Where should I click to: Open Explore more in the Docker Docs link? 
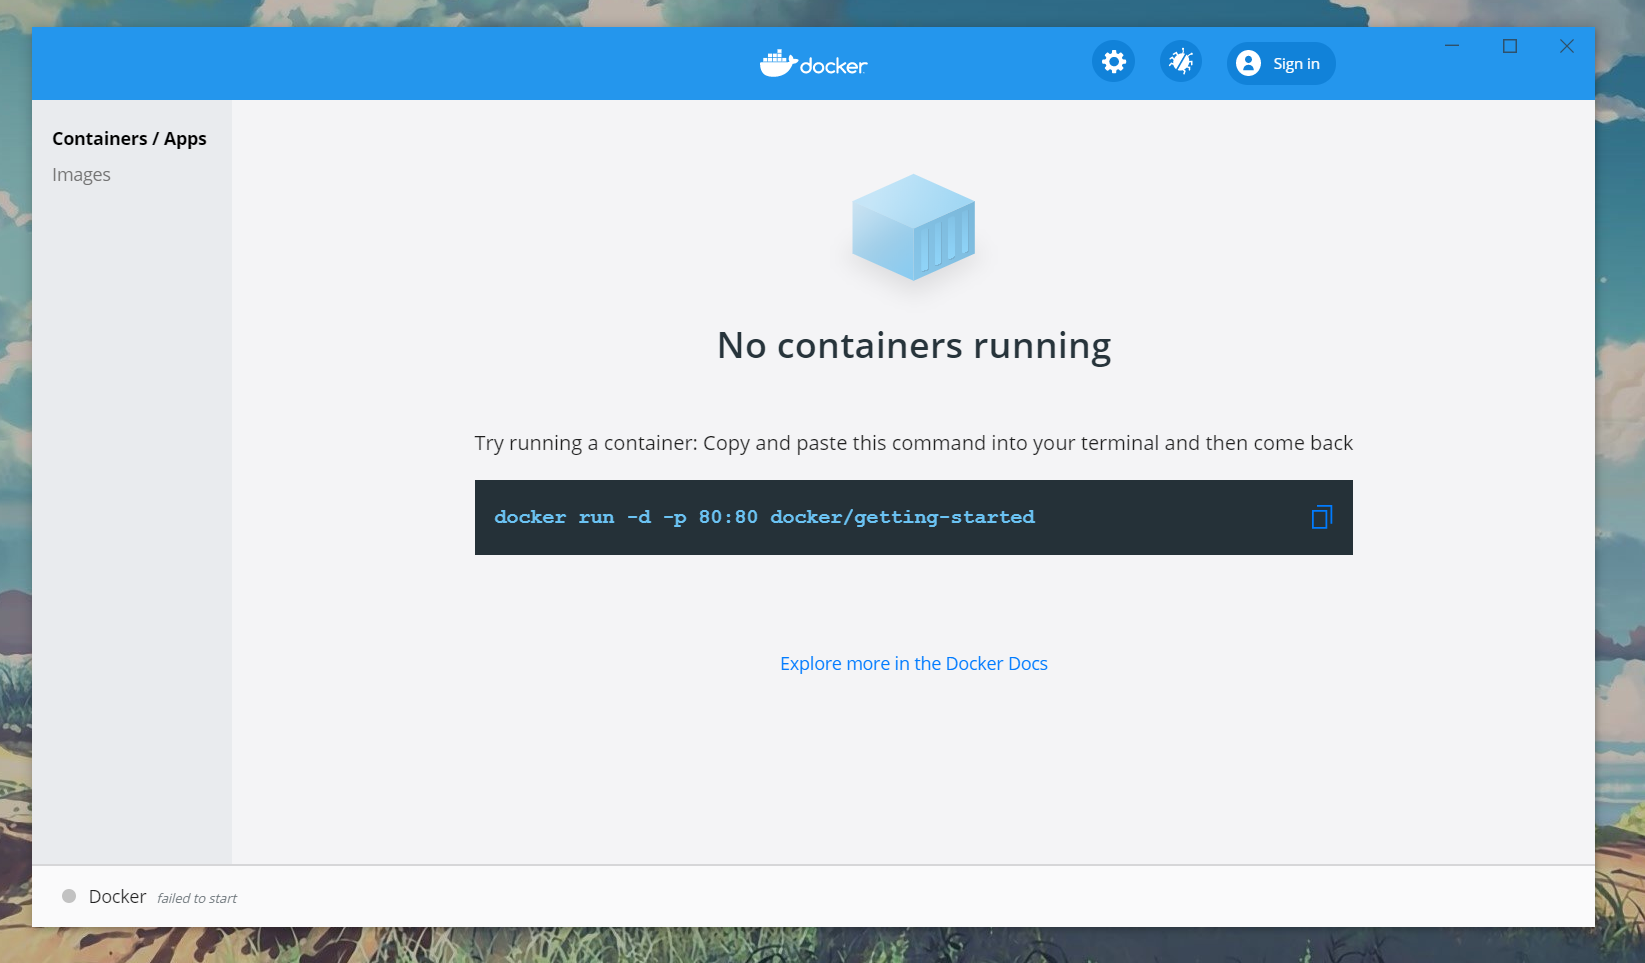[x=914, y=663]
